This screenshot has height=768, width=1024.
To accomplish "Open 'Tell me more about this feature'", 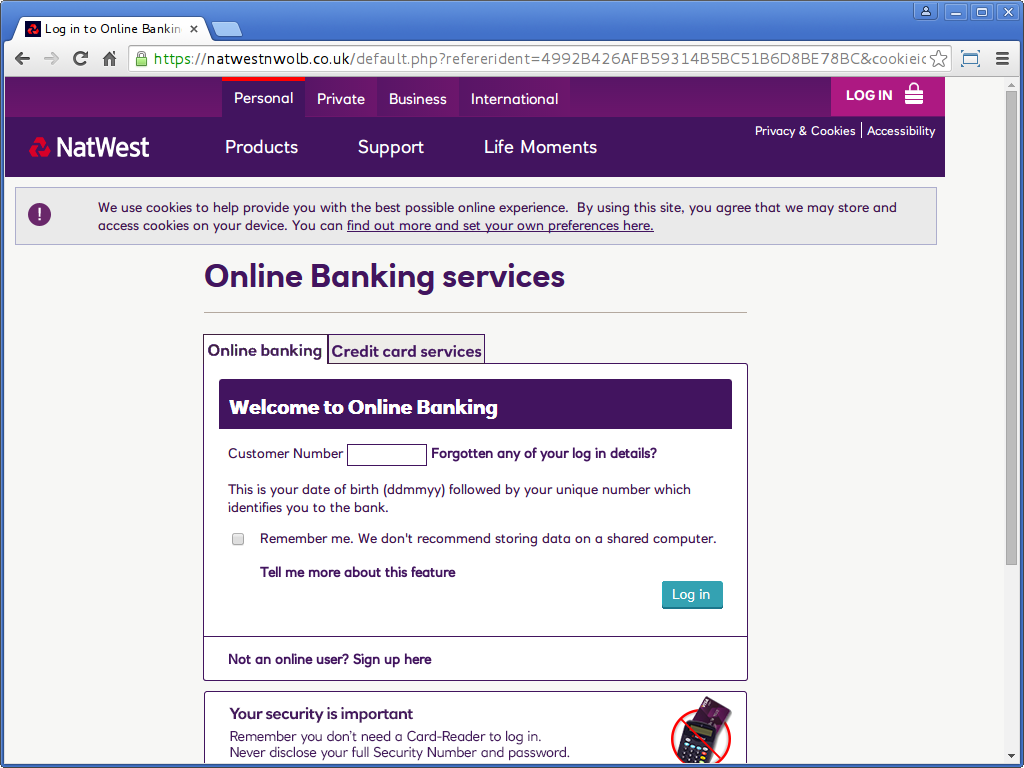I will click(x=358, y=572).
